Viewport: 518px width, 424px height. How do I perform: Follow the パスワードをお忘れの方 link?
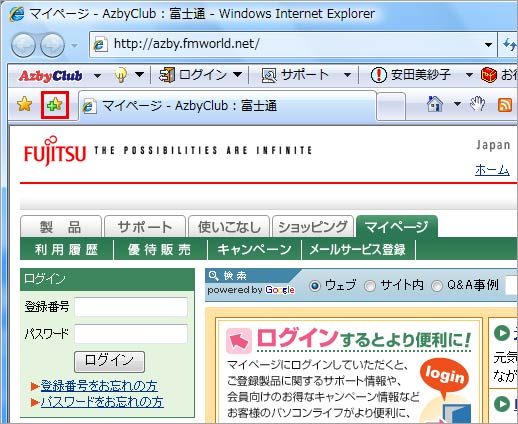102,402
